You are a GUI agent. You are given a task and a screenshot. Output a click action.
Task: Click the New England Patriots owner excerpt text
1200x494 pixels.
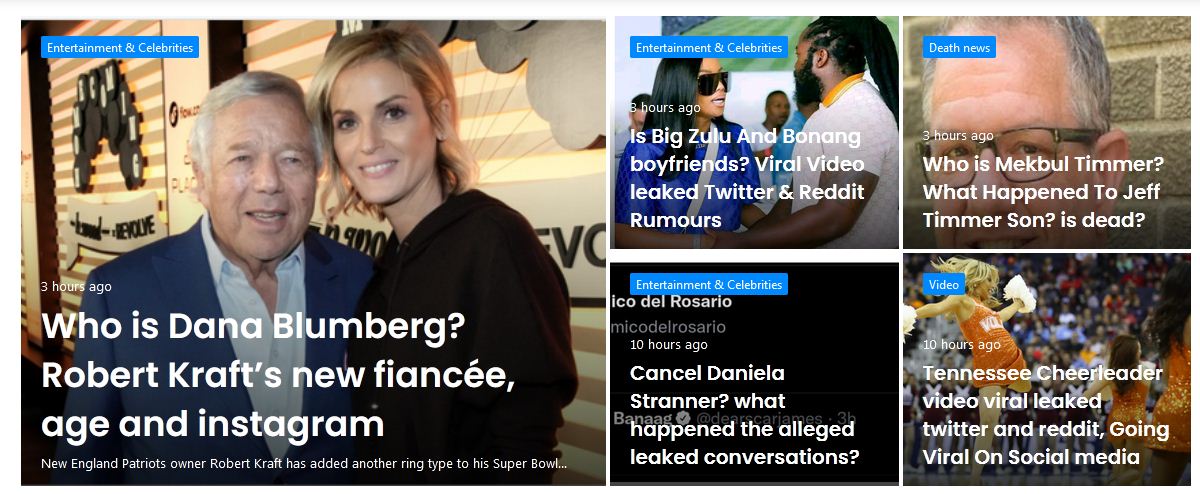pos(305,464)
